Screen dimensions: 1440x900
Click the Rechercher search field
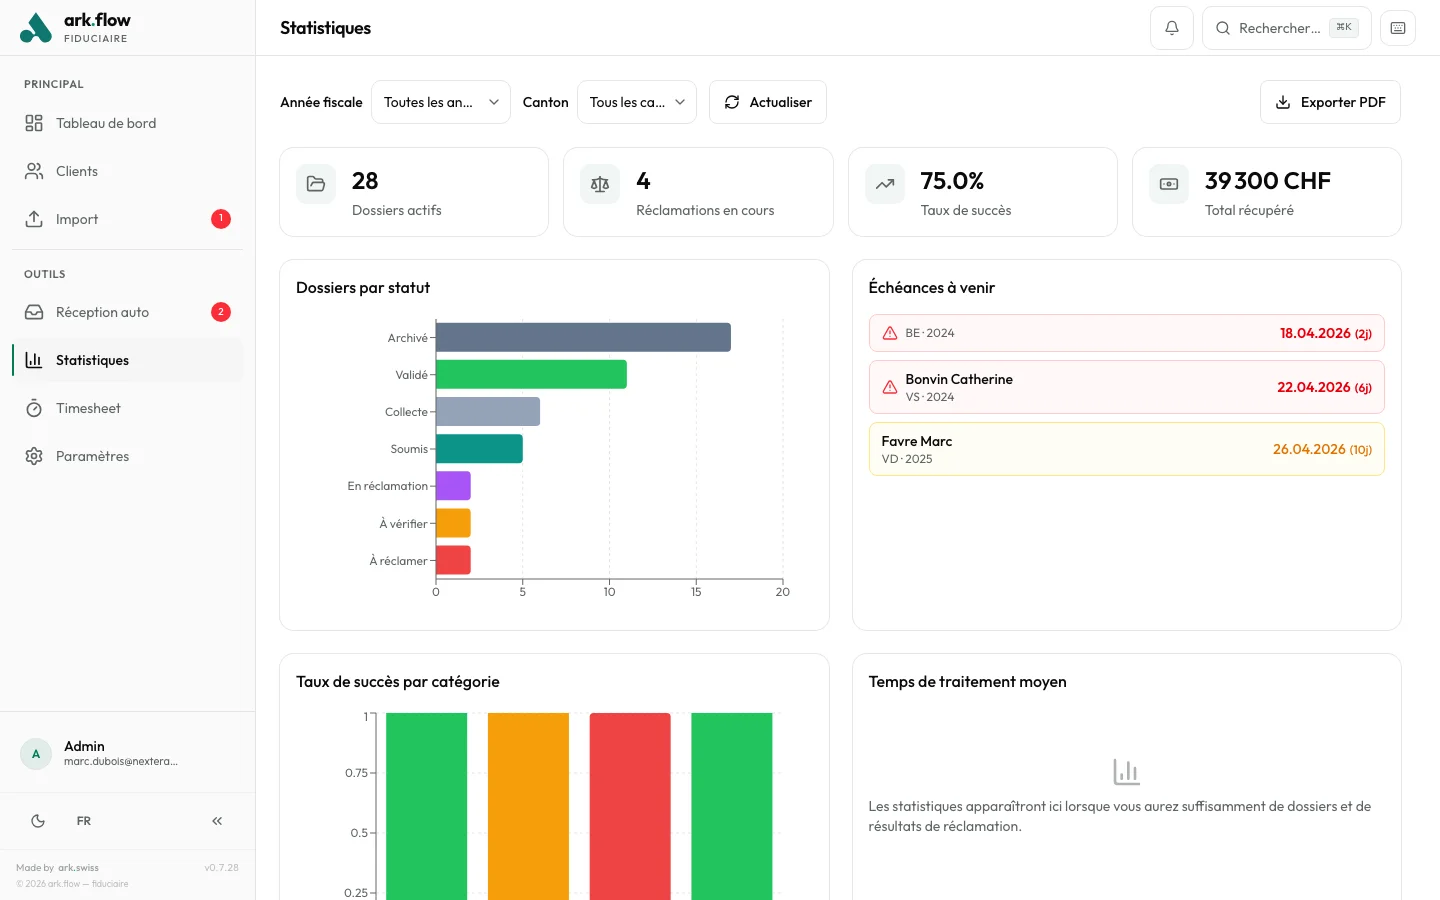tap(1286, 28)
